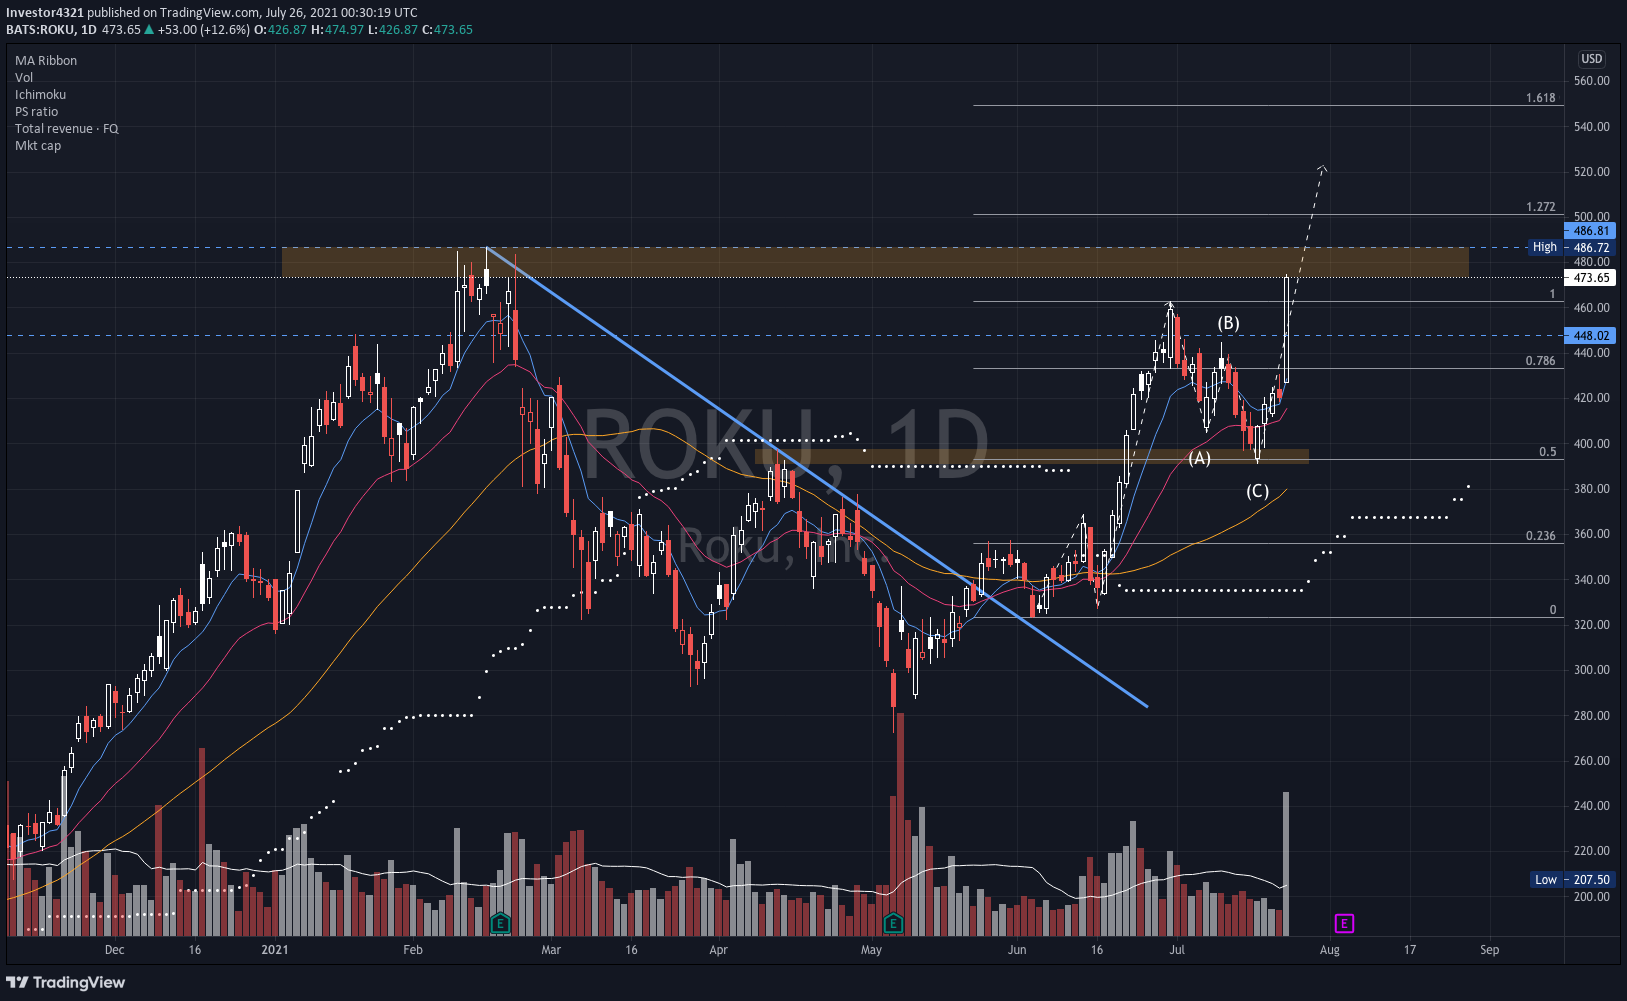The height and width of the screenshot is (1001, 1627).
Task: Select the PS ratio indicator label
Action: pos(37,112)
